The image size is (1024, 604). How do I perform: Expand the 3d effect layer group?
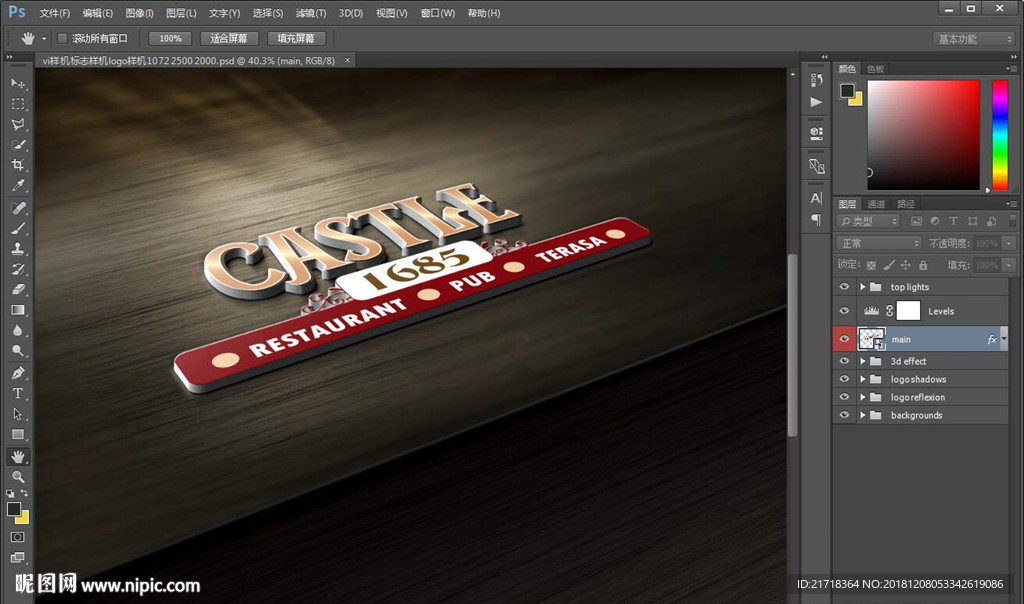[x=863, y=361]
